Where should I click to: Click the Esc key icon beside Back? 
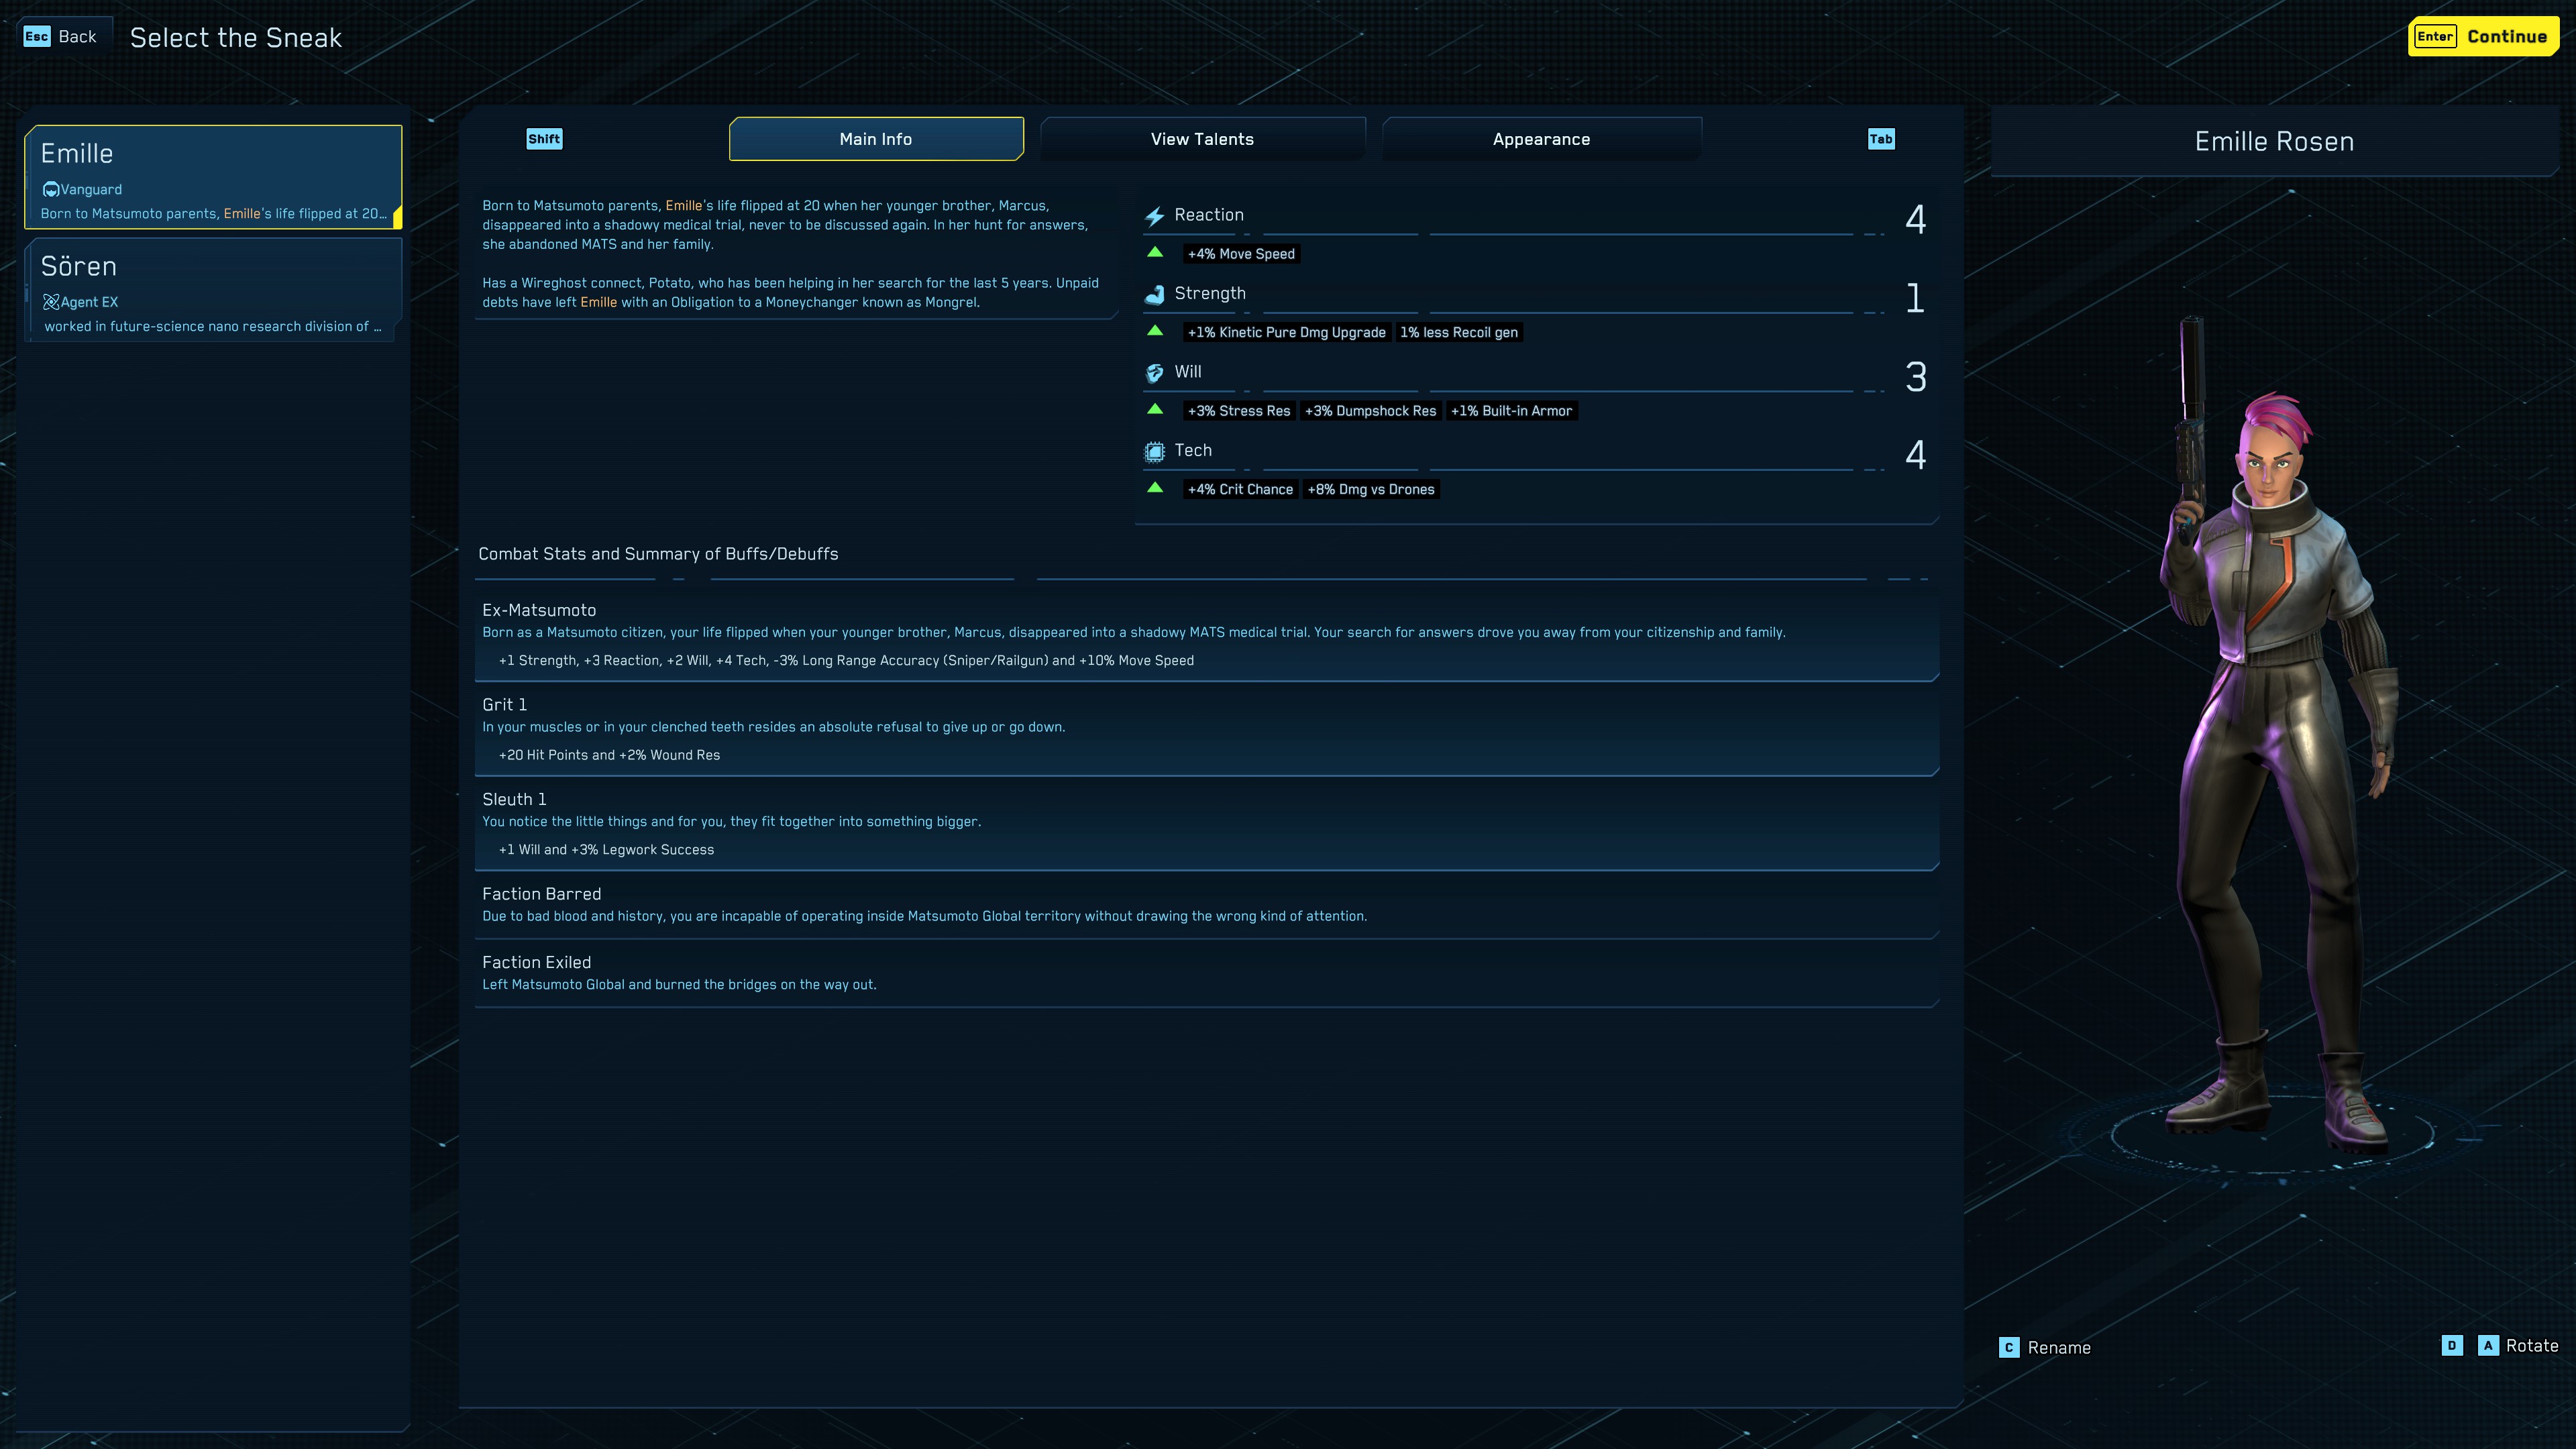pos(37,37)
